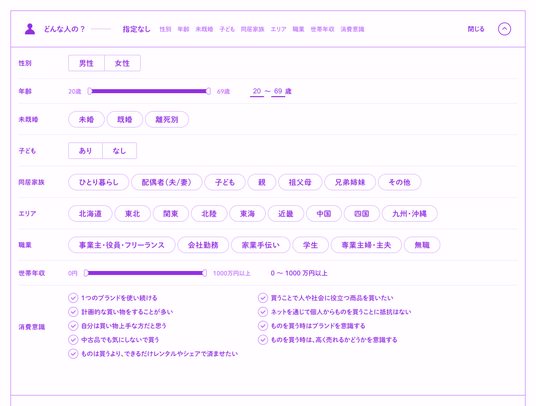
Task: Toggle ものを買う時はブランドを意識する checkmark
Action: [263, 326]
